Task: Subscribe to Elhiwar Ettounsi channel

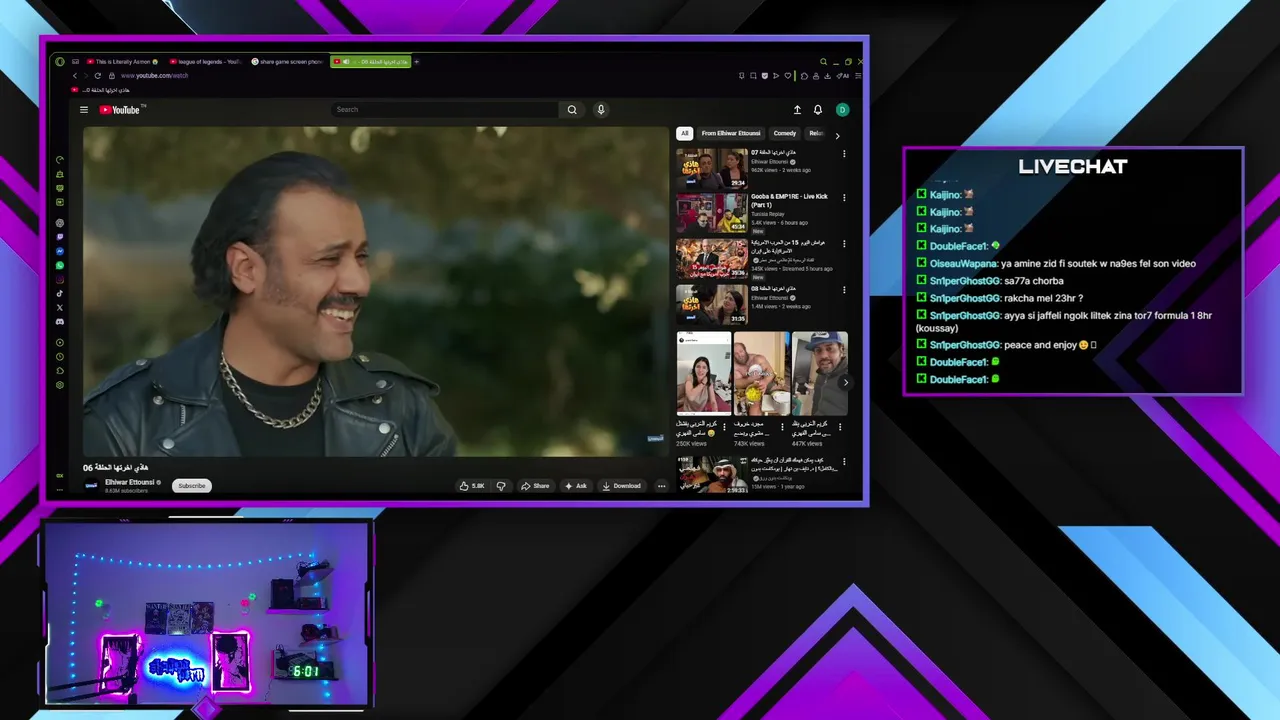Action: (x=191, y=486)
